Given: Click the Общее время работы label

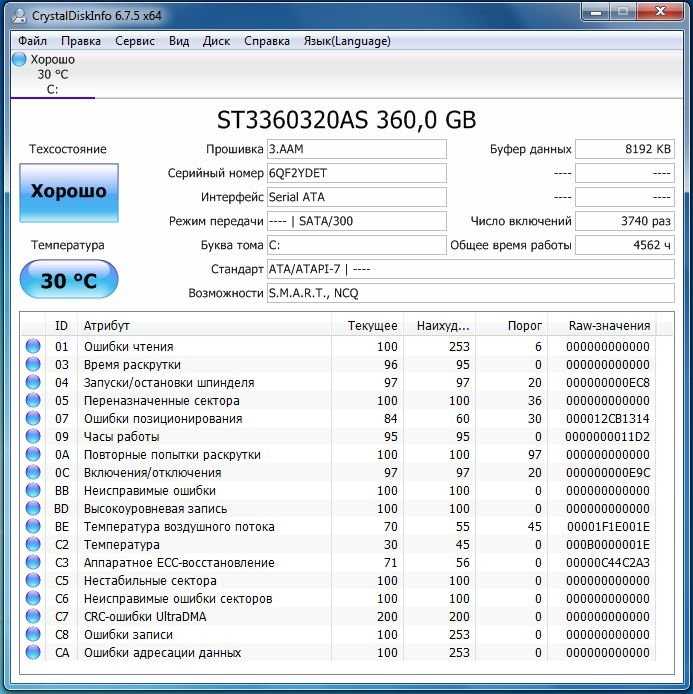Looking at the screenshot, I should (x=511, y=245).
